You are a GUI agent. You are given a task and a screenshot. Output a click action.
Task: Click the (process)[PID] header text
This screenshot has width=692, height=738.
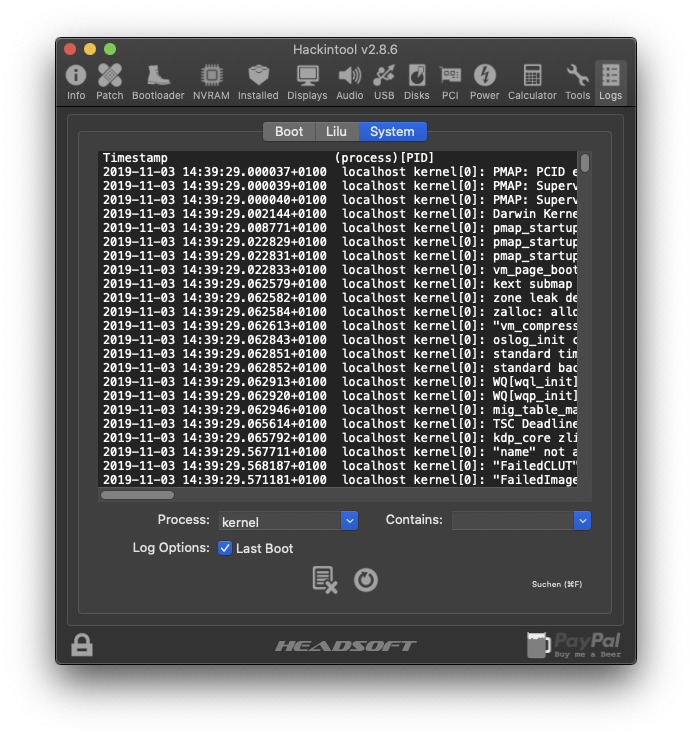point(384,158)
